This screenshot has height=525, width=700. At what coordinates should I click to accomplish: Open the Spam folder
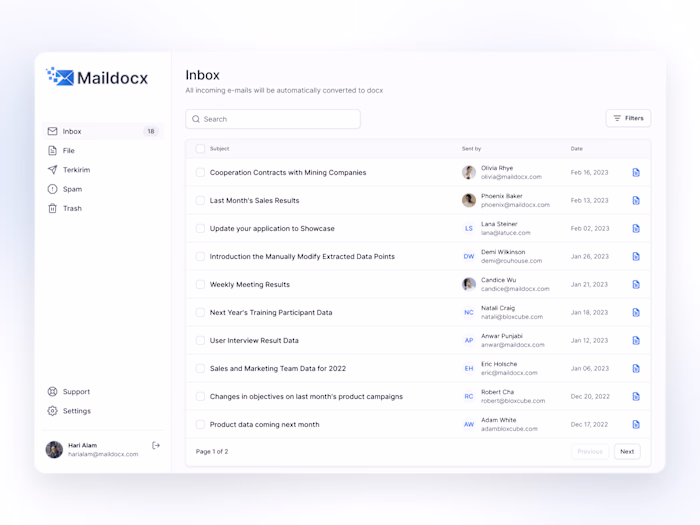click(65, 189)
